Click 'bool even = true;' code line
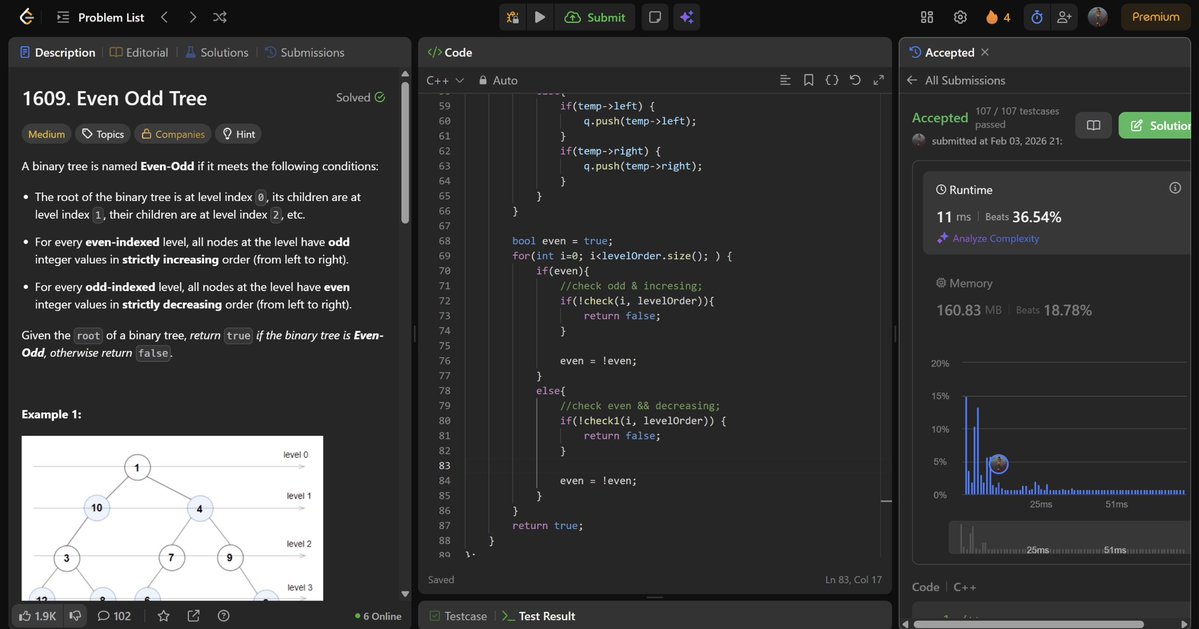The width and height of the screenshot is (1199, 629). (562, 241)
